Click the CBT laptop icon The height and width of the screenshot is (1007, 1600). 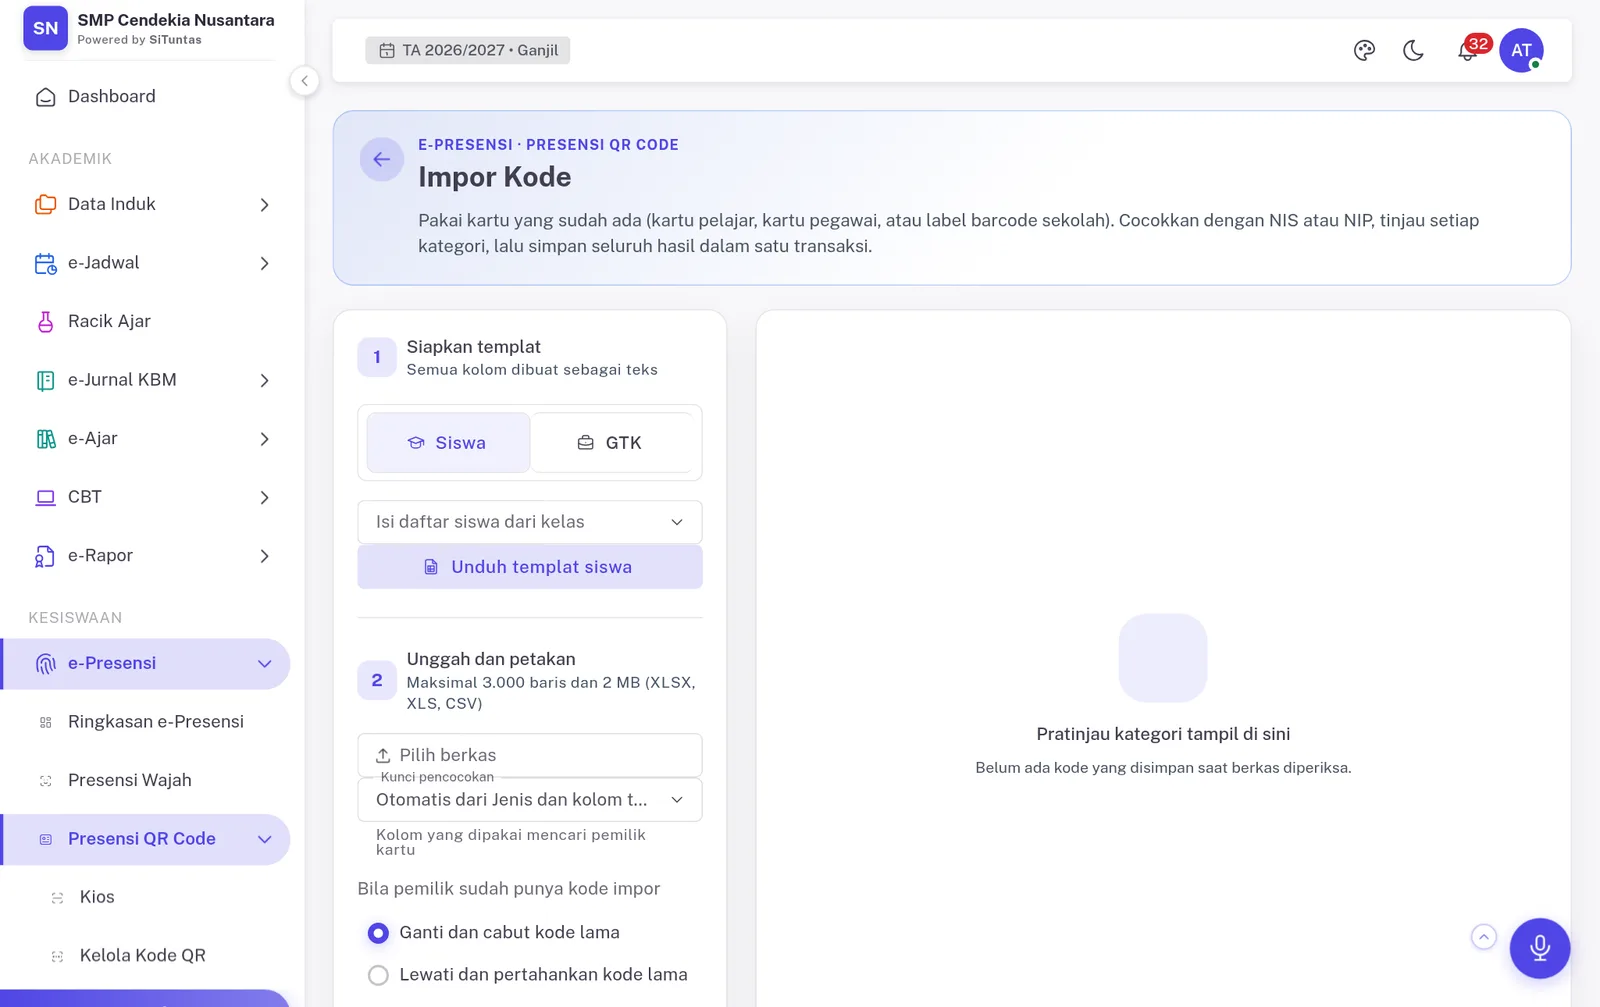click(x=45, y=497)
